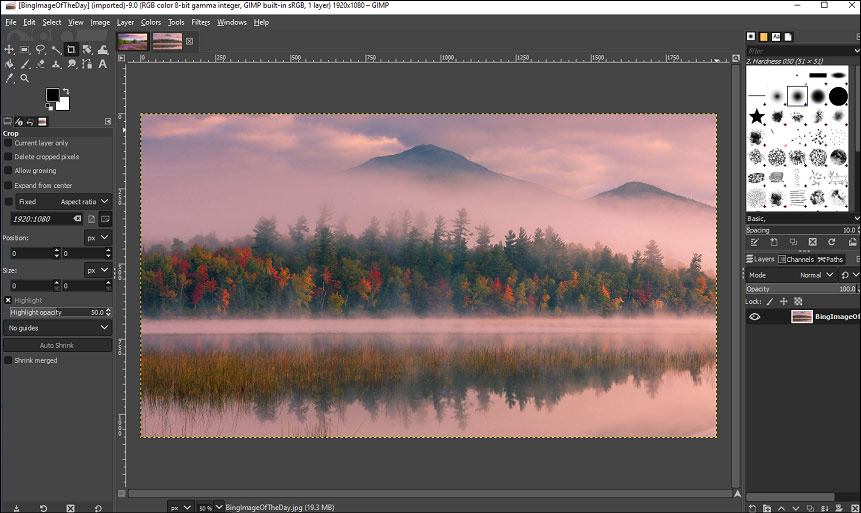Image resolution: width=861 pixels, height=513 pixels.
Task: Click the create new brush icon
Action: click(x=774, y=242)
